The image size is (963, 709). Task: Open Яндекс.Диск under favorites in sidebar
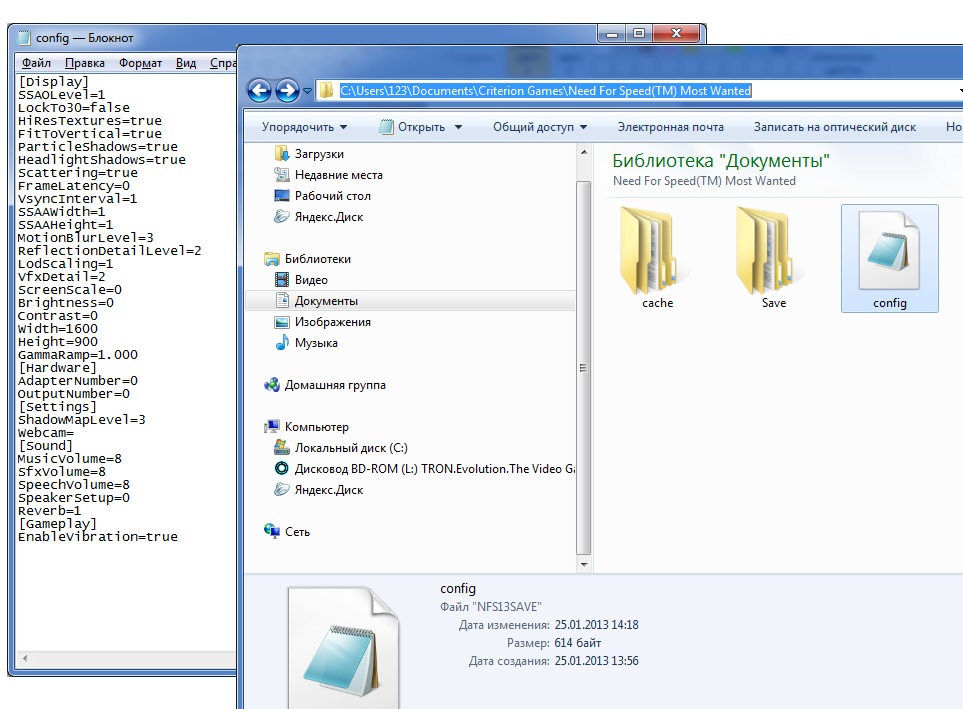328,216
